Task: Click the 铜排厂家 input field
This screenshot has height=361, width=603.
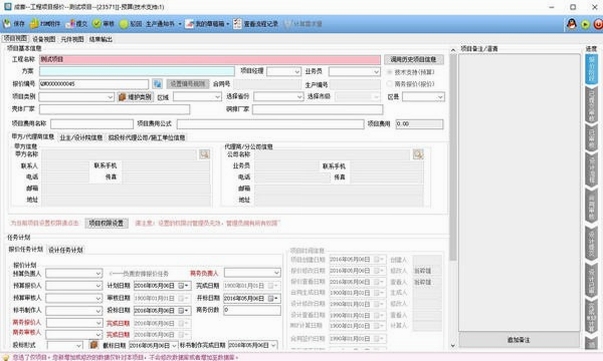Action: click(318, 110)
